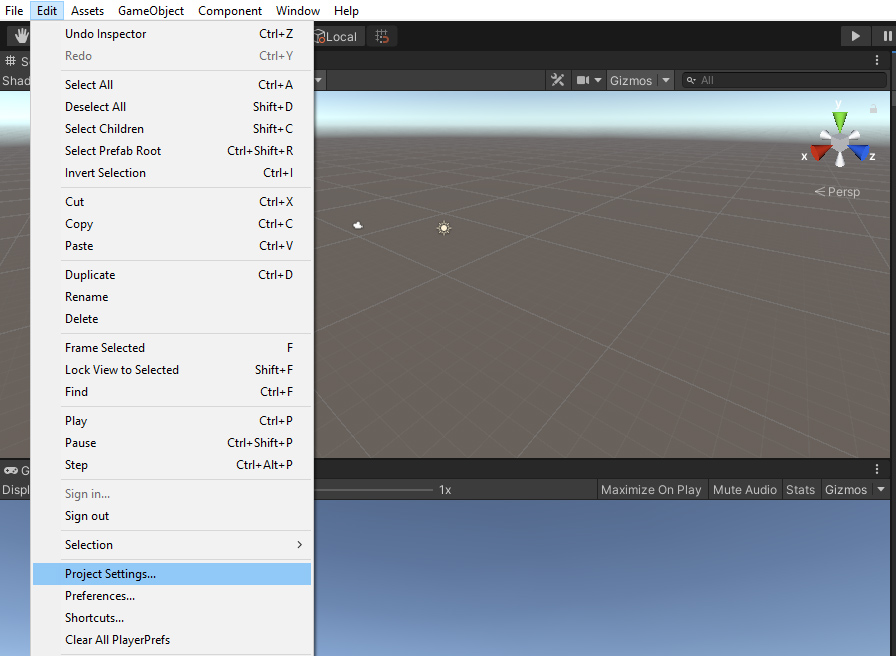Image resolution: width=896 pixels, height=656 pixels.
Task: Expand the Game view Gizmos dropdown arrow
Action: (881, 489)
